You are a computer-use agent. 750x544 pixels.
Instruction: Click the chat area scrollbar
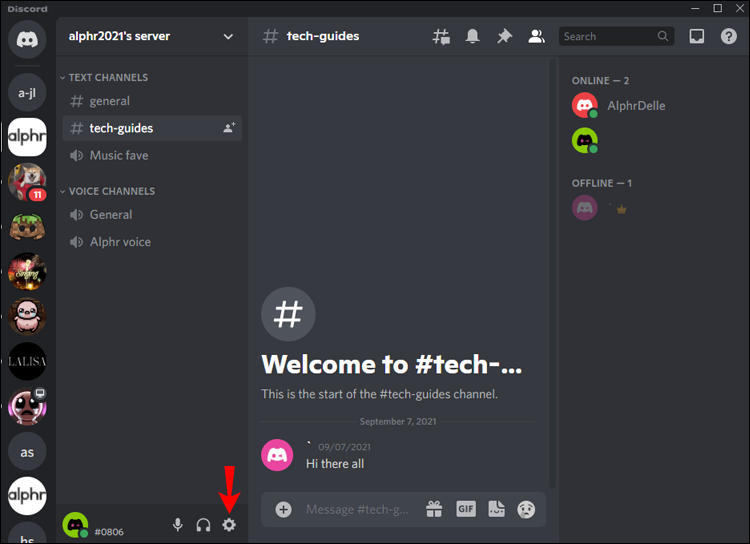[x=552, y=273]
